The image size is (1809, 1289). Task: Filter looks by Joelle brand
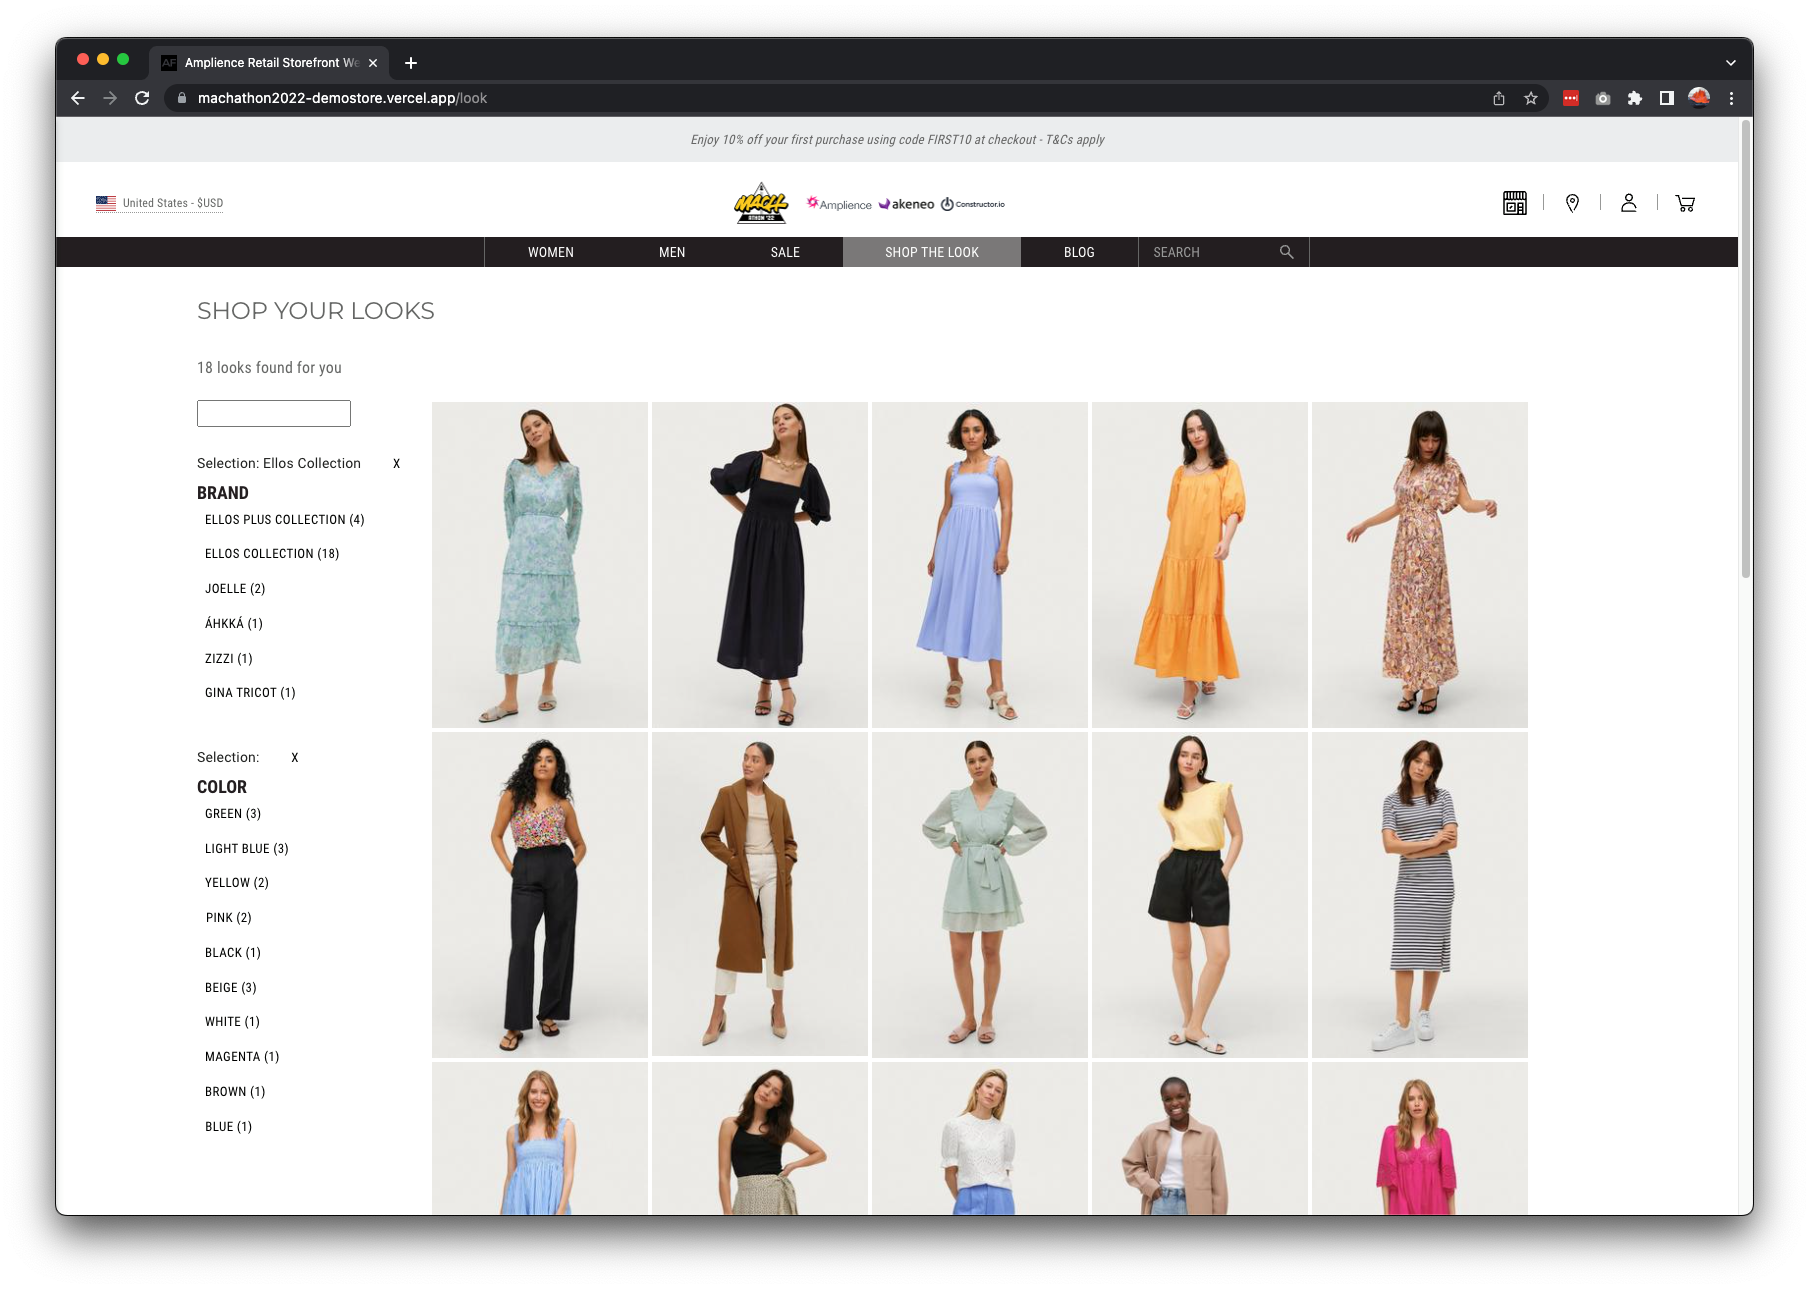coord(235,589)
